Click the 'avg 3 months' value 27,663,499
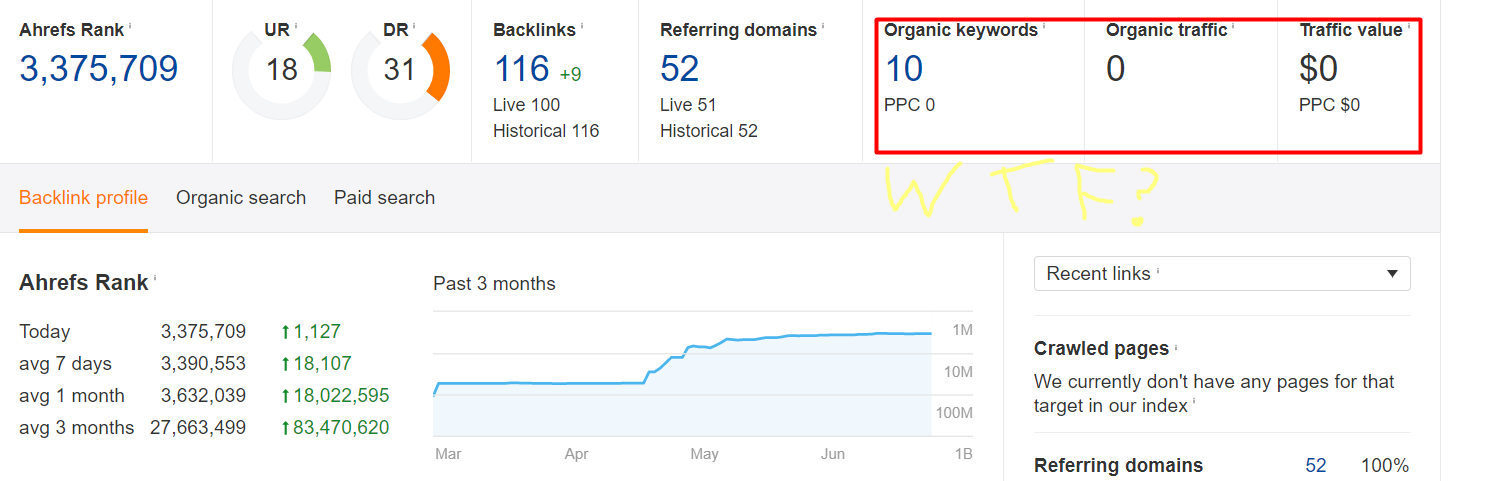 198,428
